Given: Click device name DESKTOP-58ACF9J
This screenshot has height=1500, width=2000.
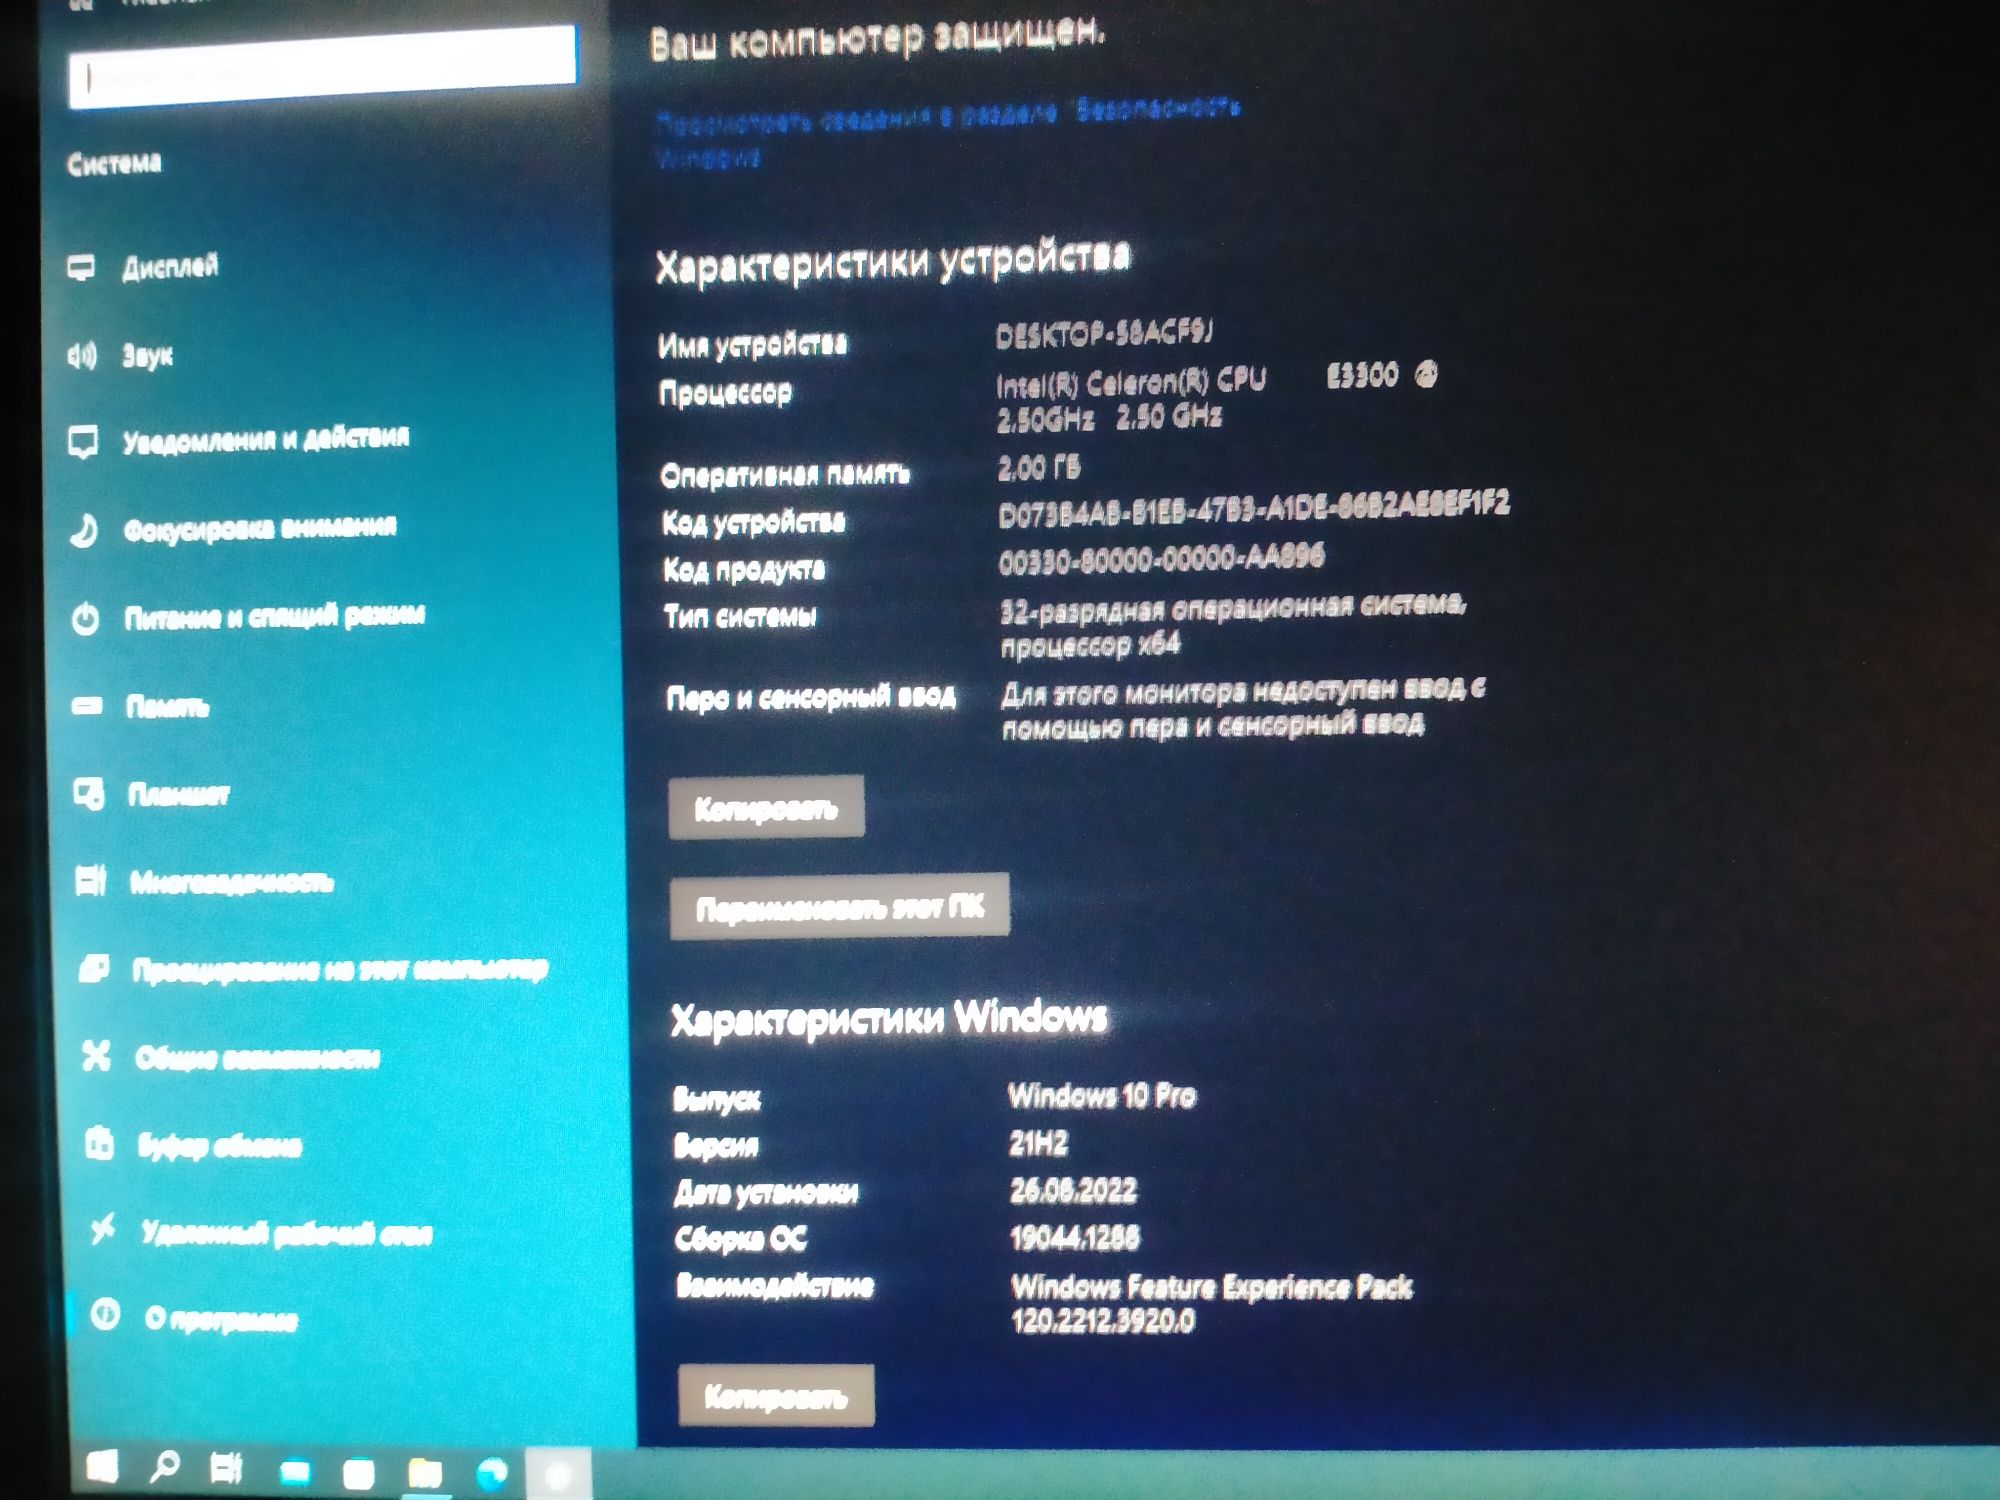Looking at the screenshot, I should [1105, 334].
